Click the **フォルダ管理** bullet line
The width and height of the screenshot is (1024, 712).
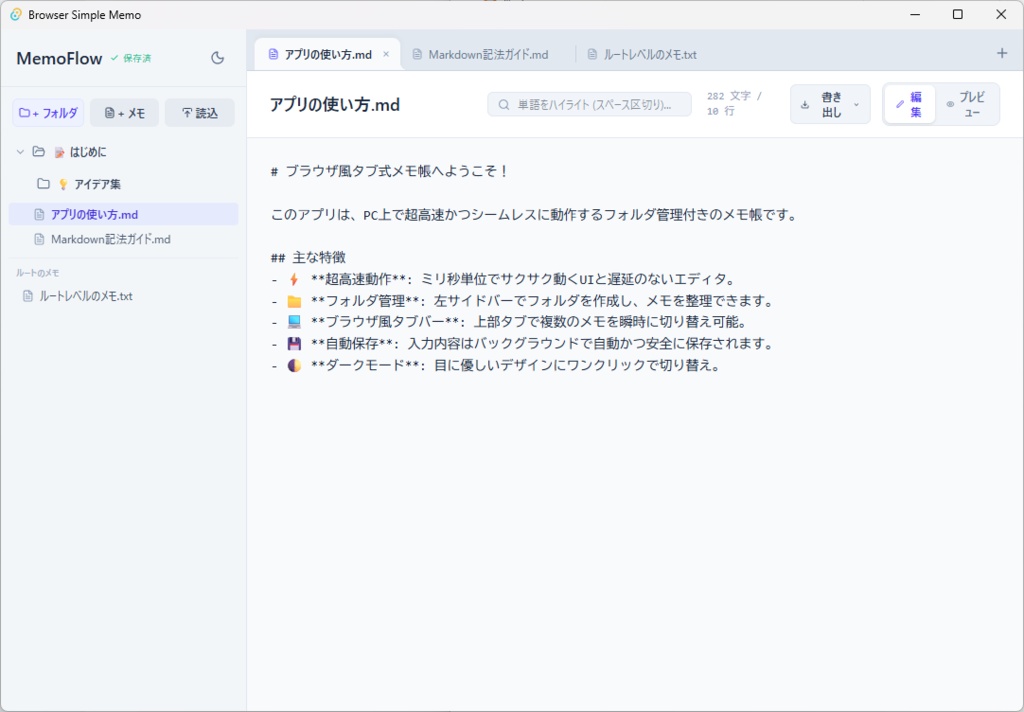click(523, 300)
